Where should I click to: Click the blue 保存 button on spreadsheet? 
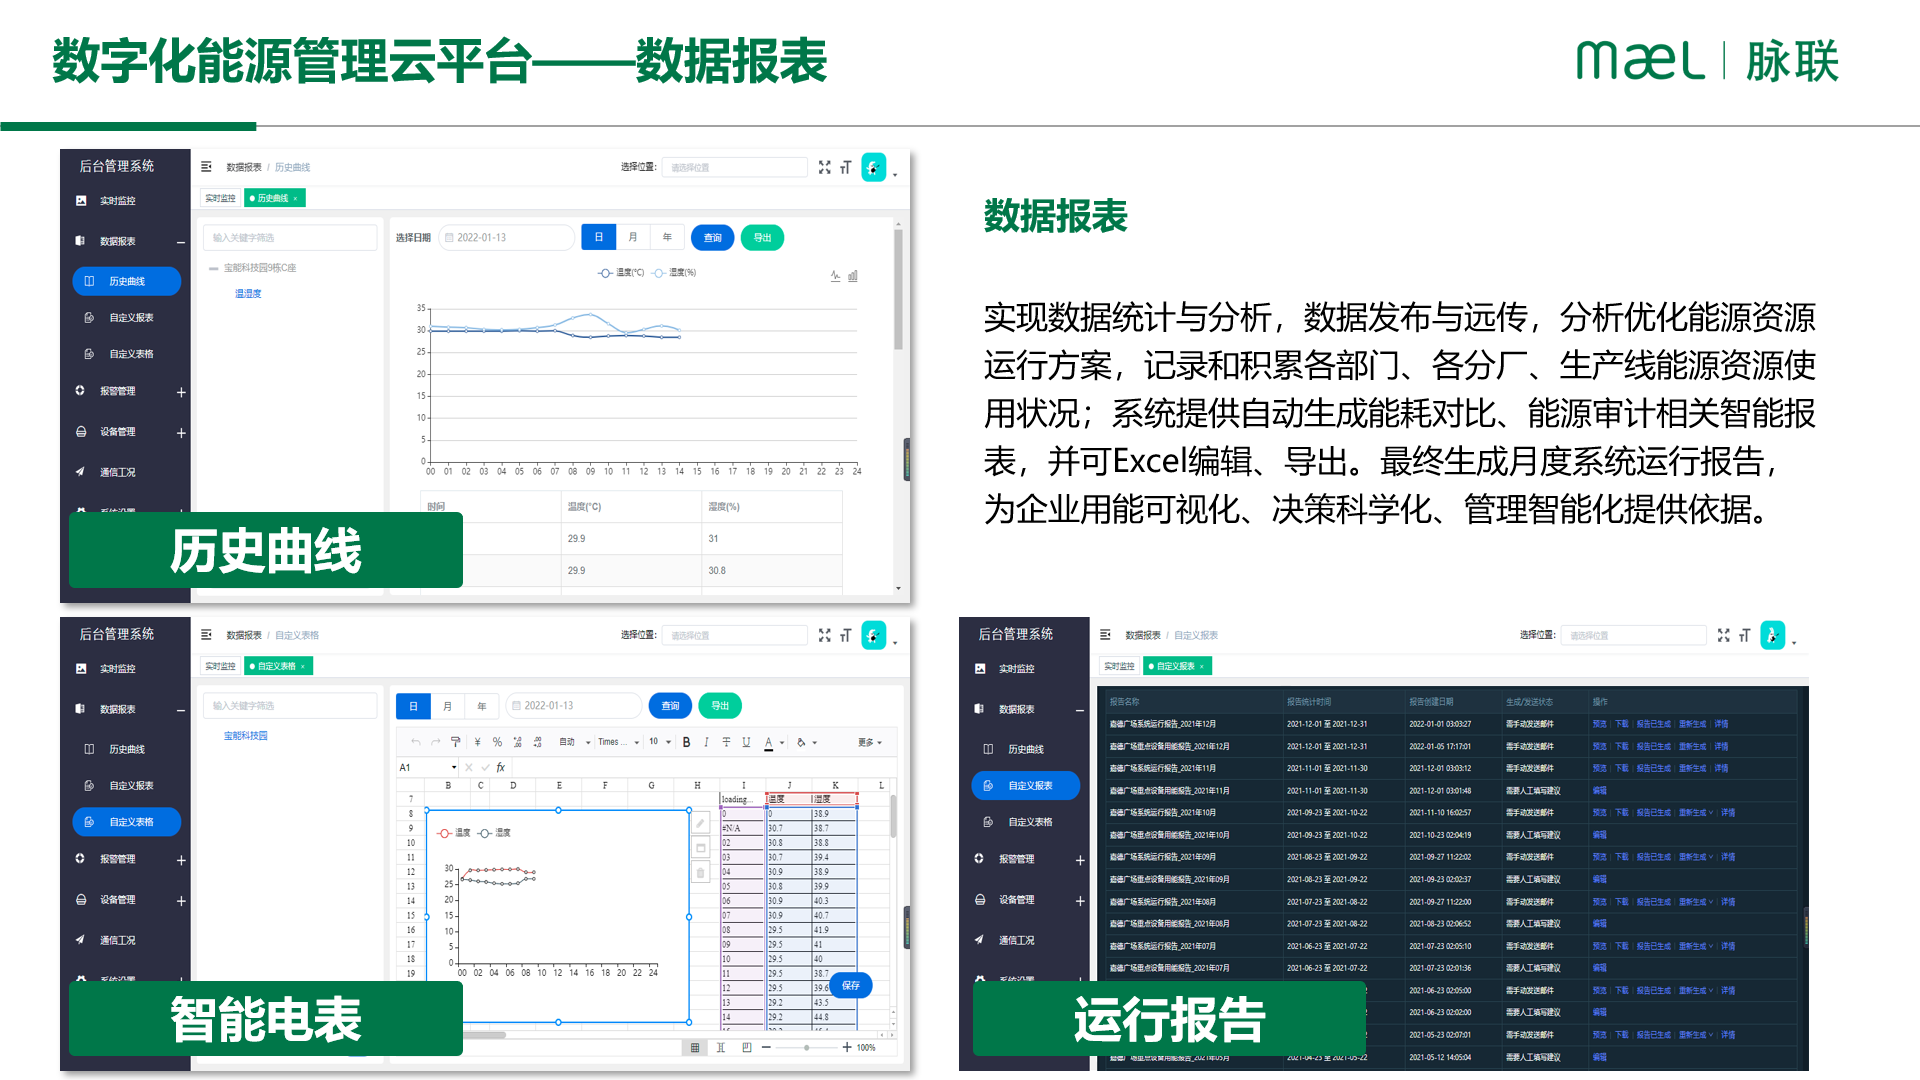(x=851, y=986)
